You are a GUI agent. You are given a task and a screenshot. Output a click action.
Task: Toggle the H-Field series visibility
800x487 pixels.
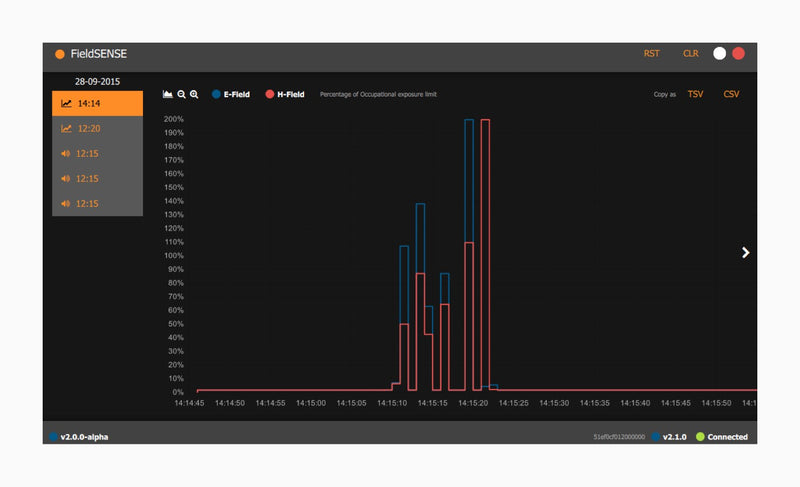coord(284,94)
